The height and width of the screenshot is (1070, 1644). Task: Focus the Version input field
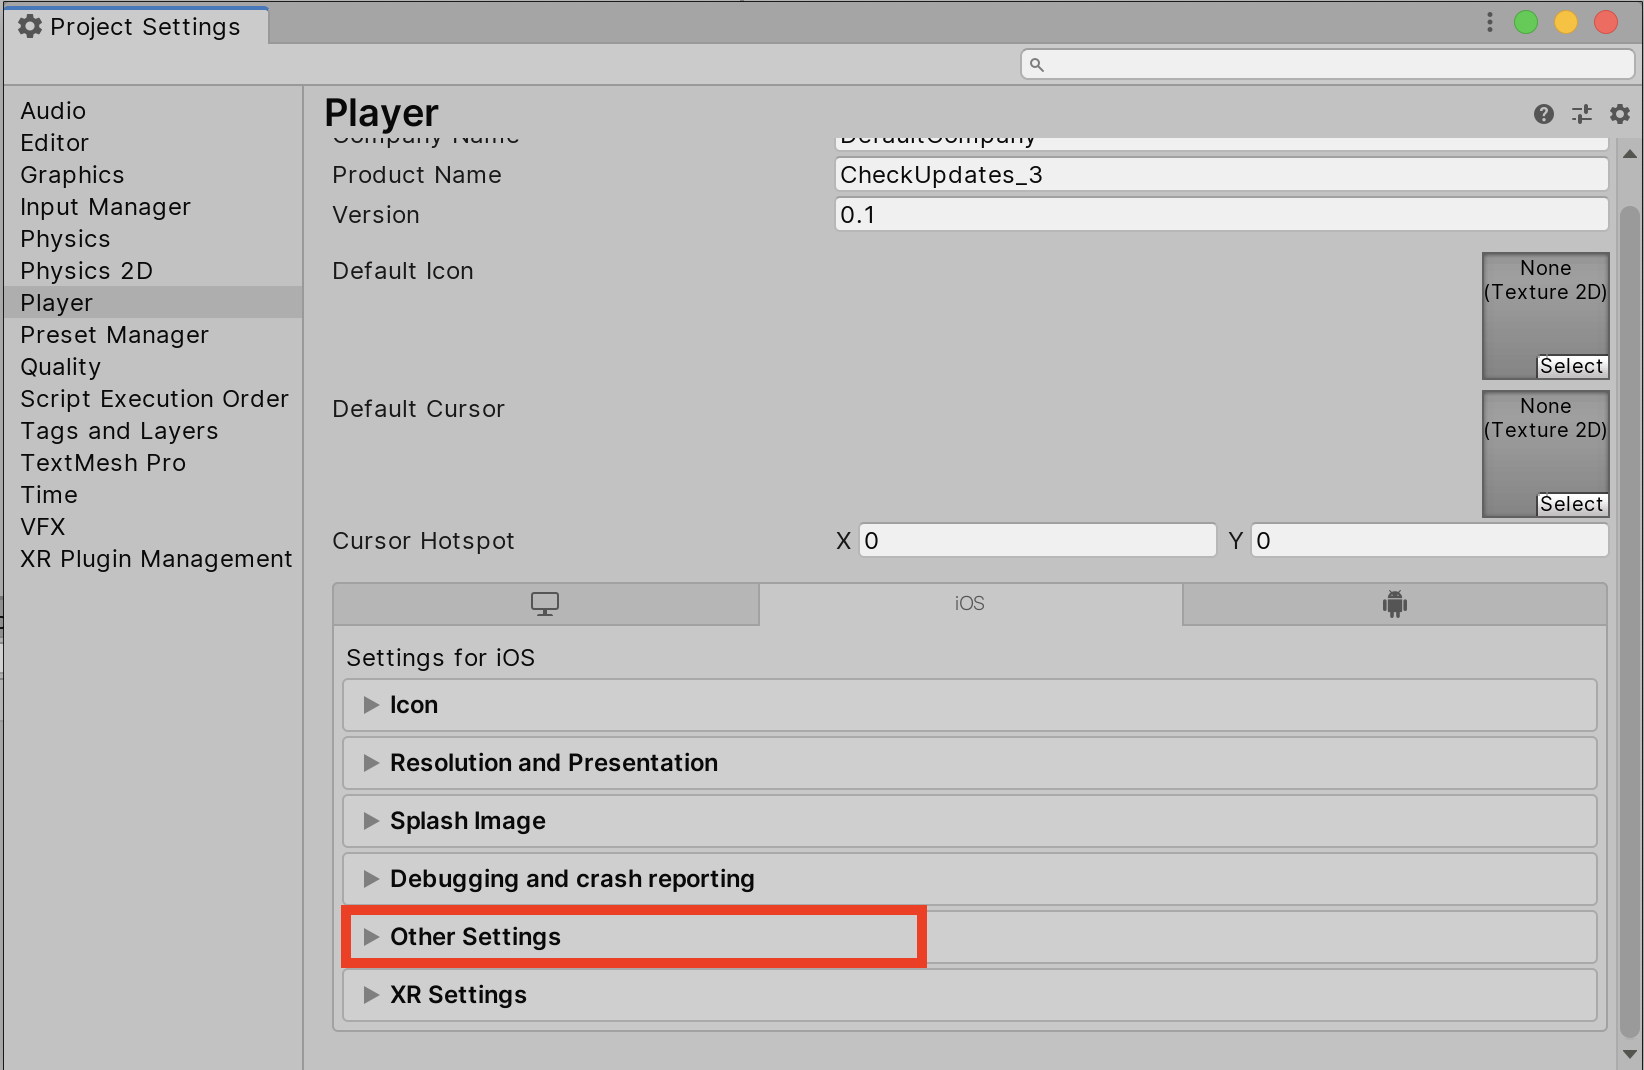pos(1221,215)
